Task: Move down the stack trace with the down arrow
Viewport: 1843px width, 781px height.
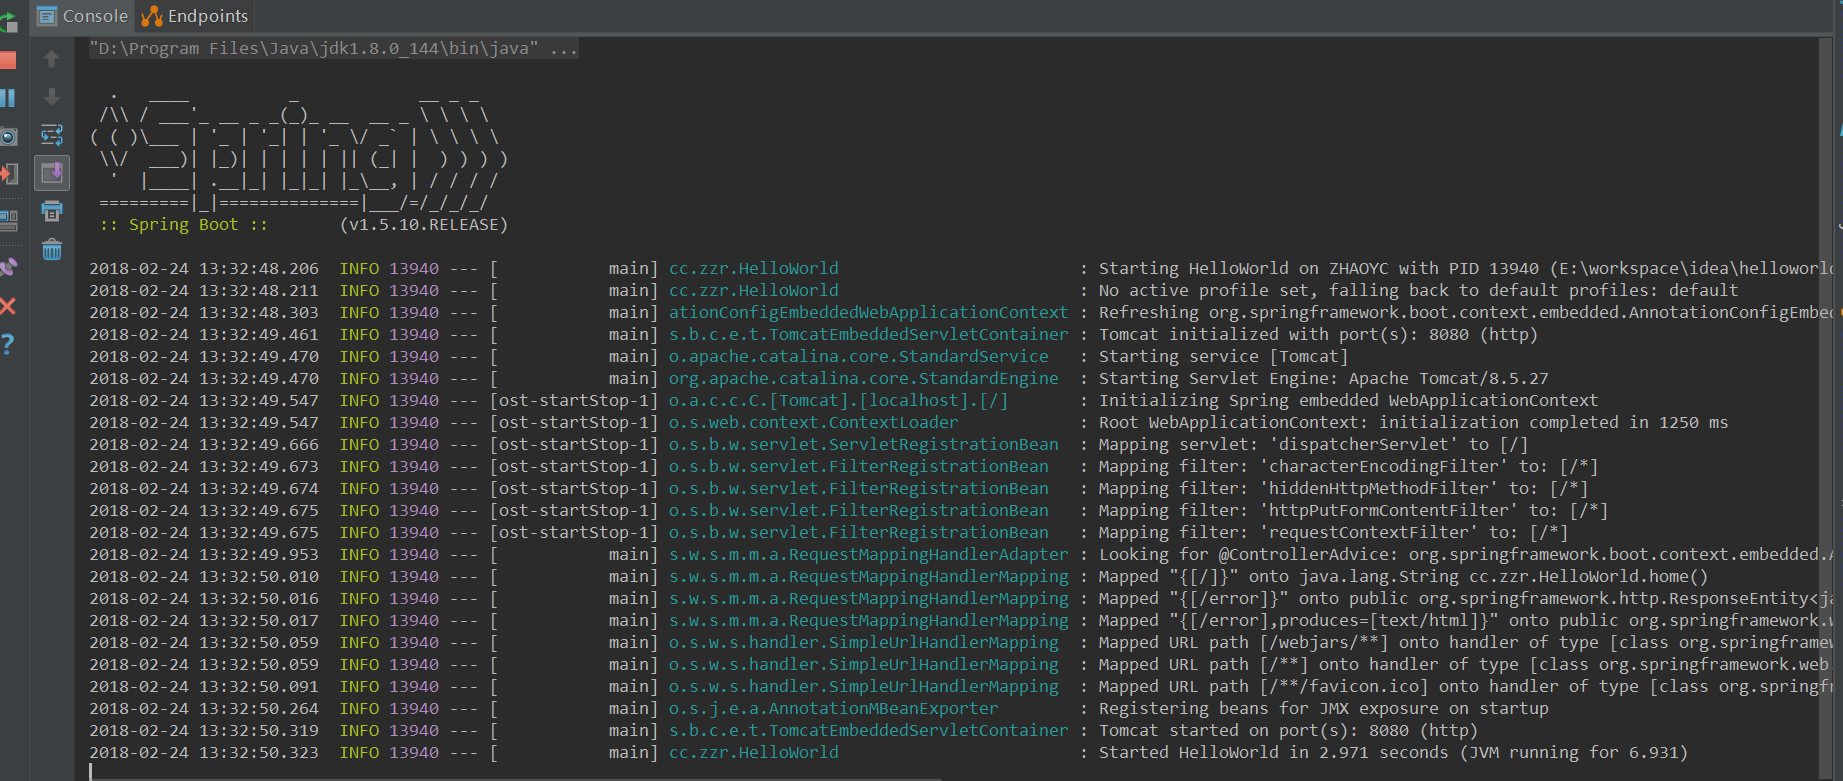Action: [52, 97]
